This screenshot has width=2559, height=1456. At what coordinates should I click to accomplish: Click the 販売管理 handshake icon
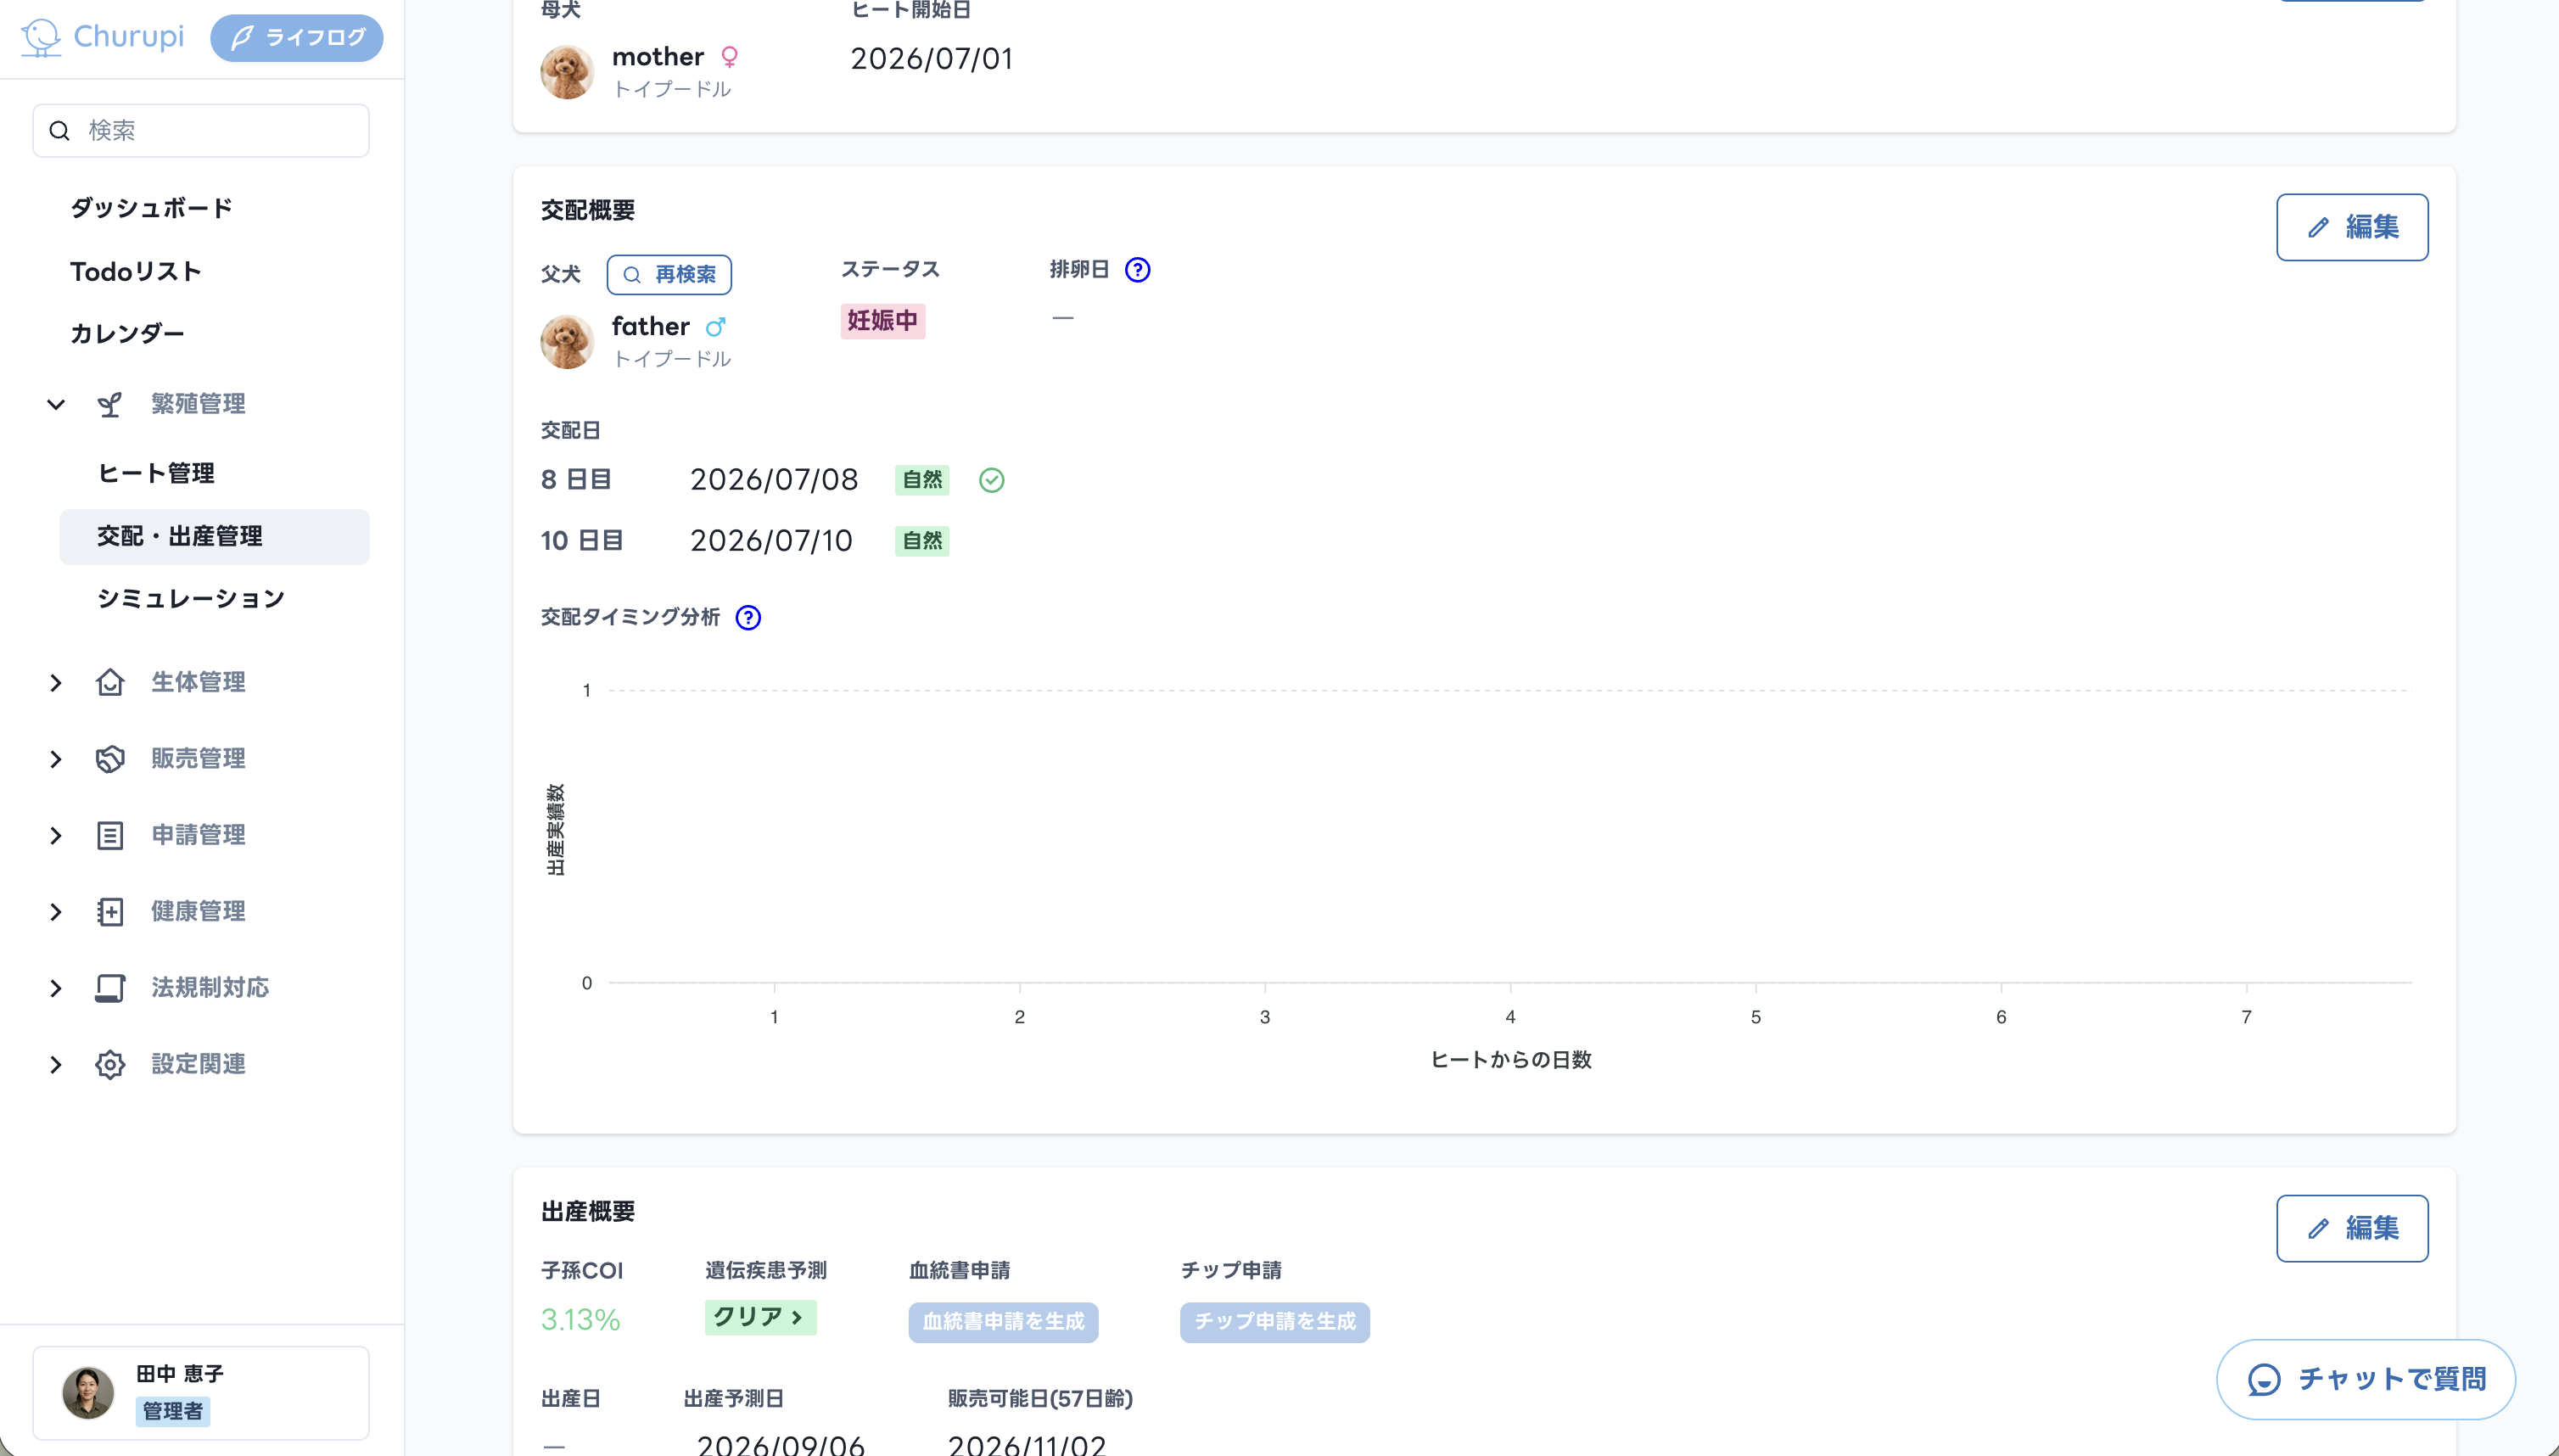point(110,759)
